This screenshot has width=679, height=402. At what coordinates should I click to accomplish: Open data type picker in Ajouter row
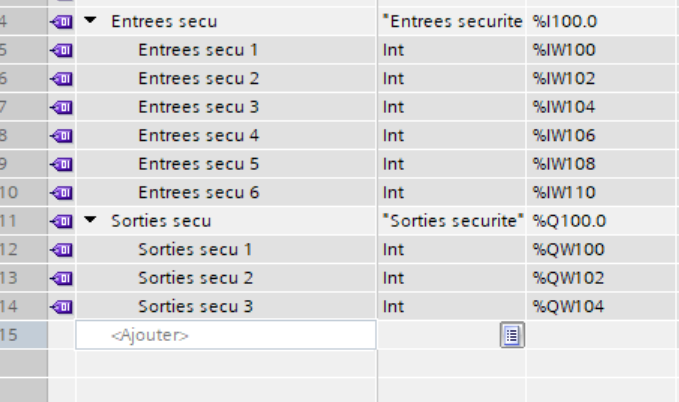pos(512,336)
